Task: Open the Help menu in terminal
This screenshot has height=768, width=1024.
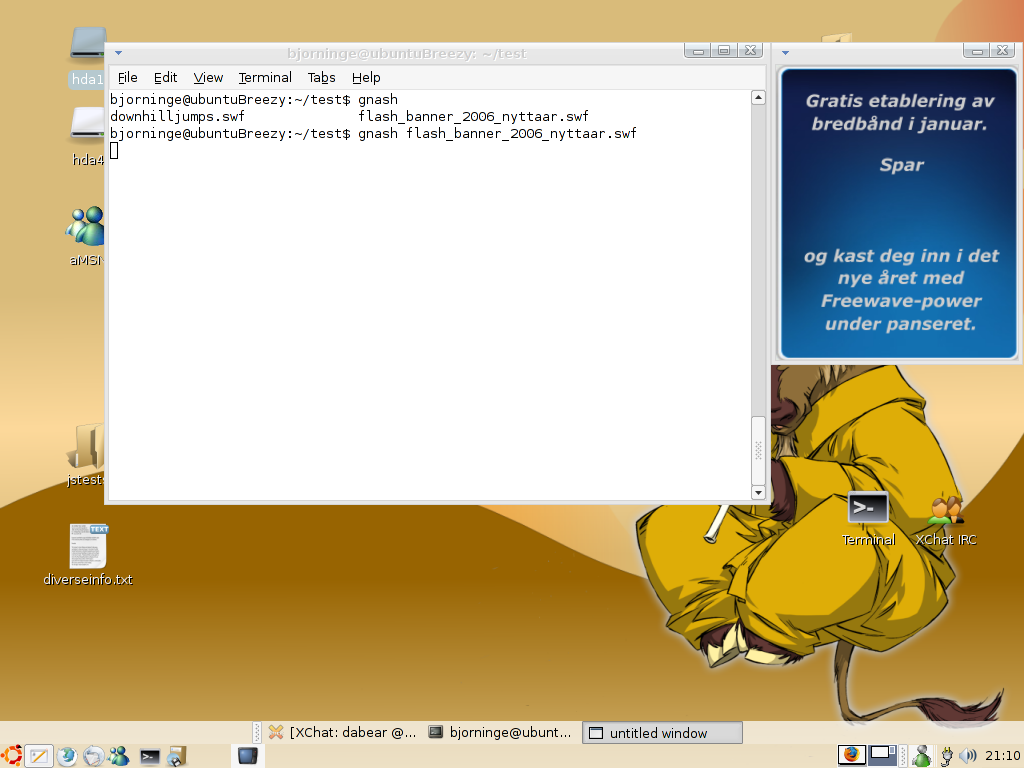Action: pos(366,78)
